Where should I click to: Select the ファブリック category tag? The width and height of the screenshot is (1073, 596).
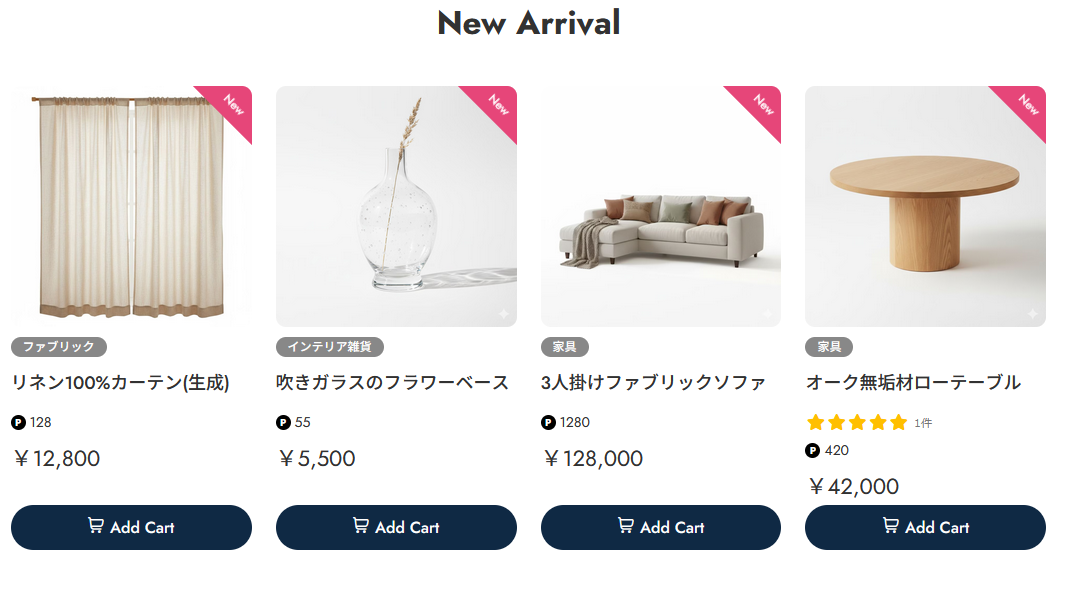(59, 347)
